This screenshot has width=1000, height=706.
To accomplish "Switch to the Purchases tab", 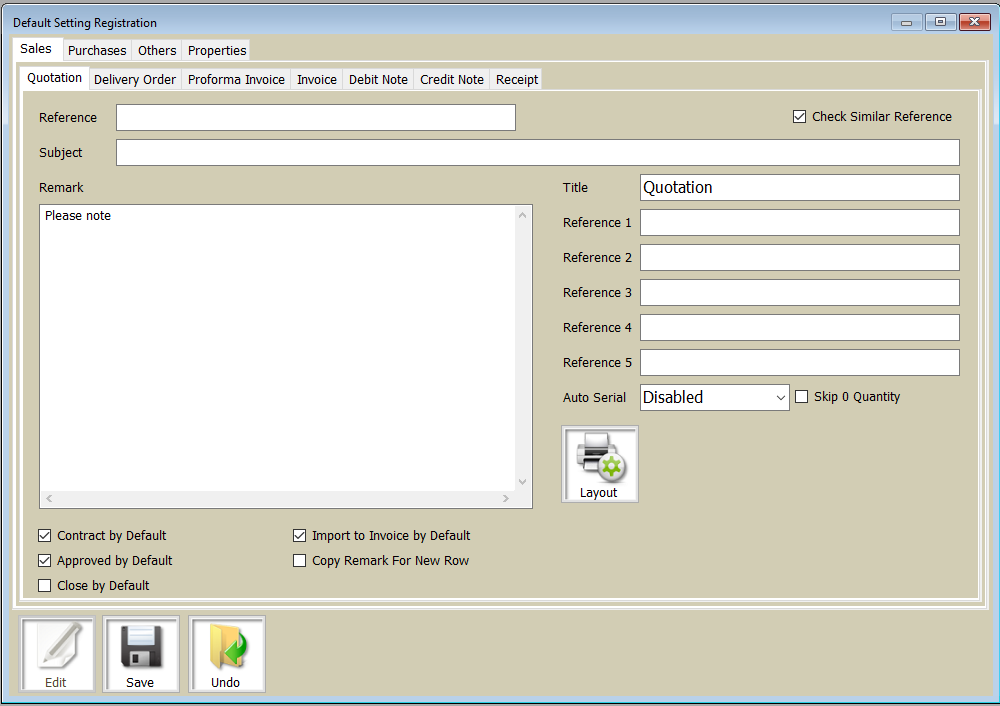I will click(x=97, y=50).
